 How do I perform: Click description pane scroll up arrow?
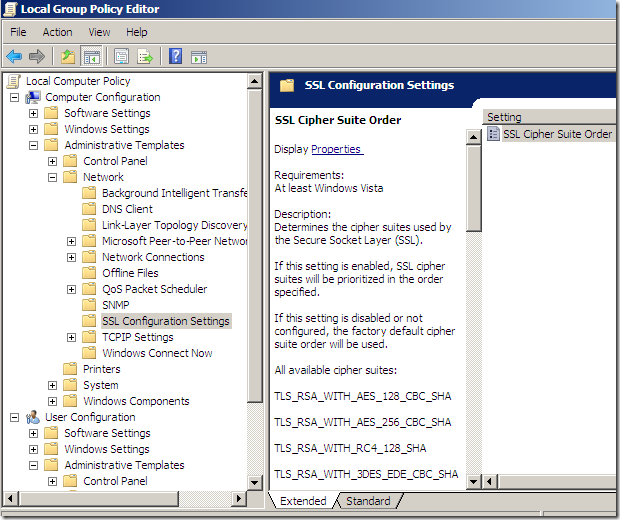pyautogui.click(x=473, y=137)
